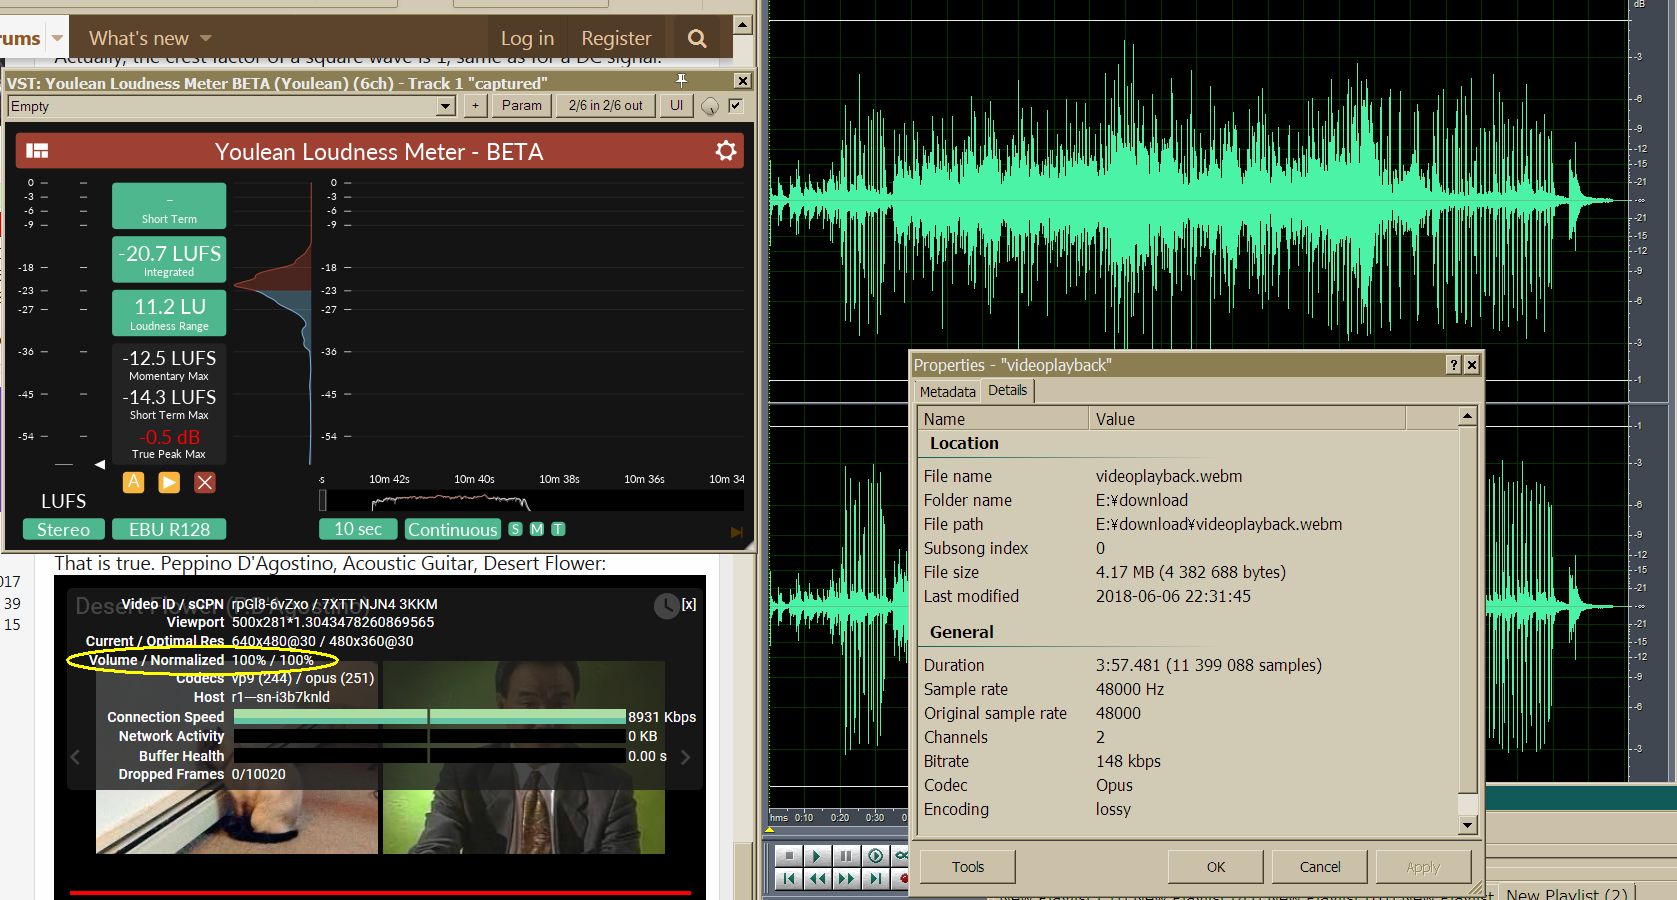The image size is (1677, 900).
Task: Click the Value column header
Action: coord(1246,418)
